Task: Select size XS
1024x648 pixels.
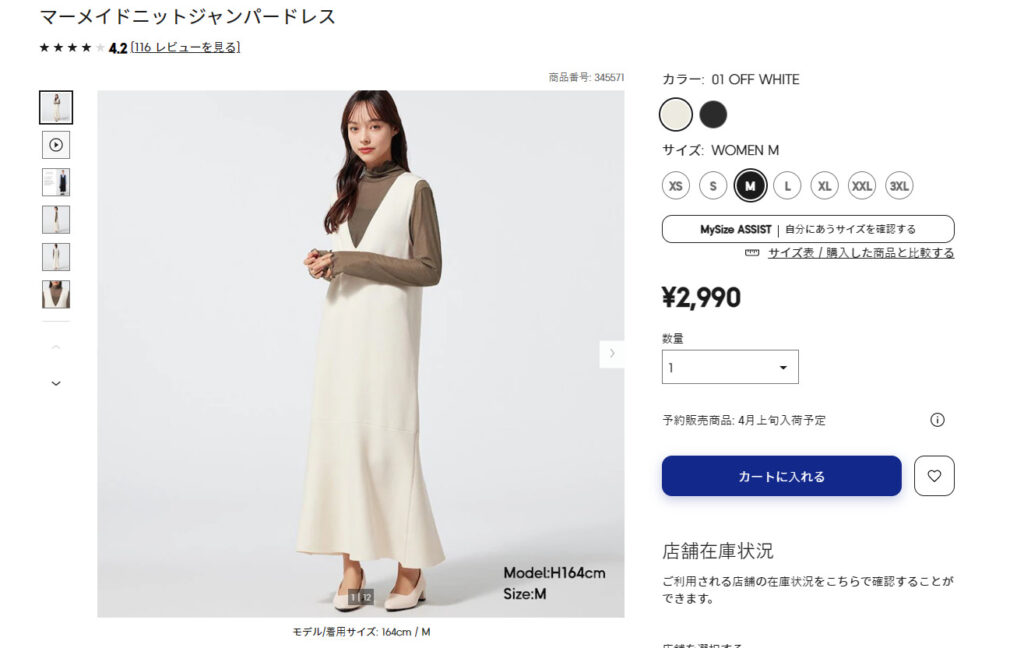Action: tap(676, 186)
